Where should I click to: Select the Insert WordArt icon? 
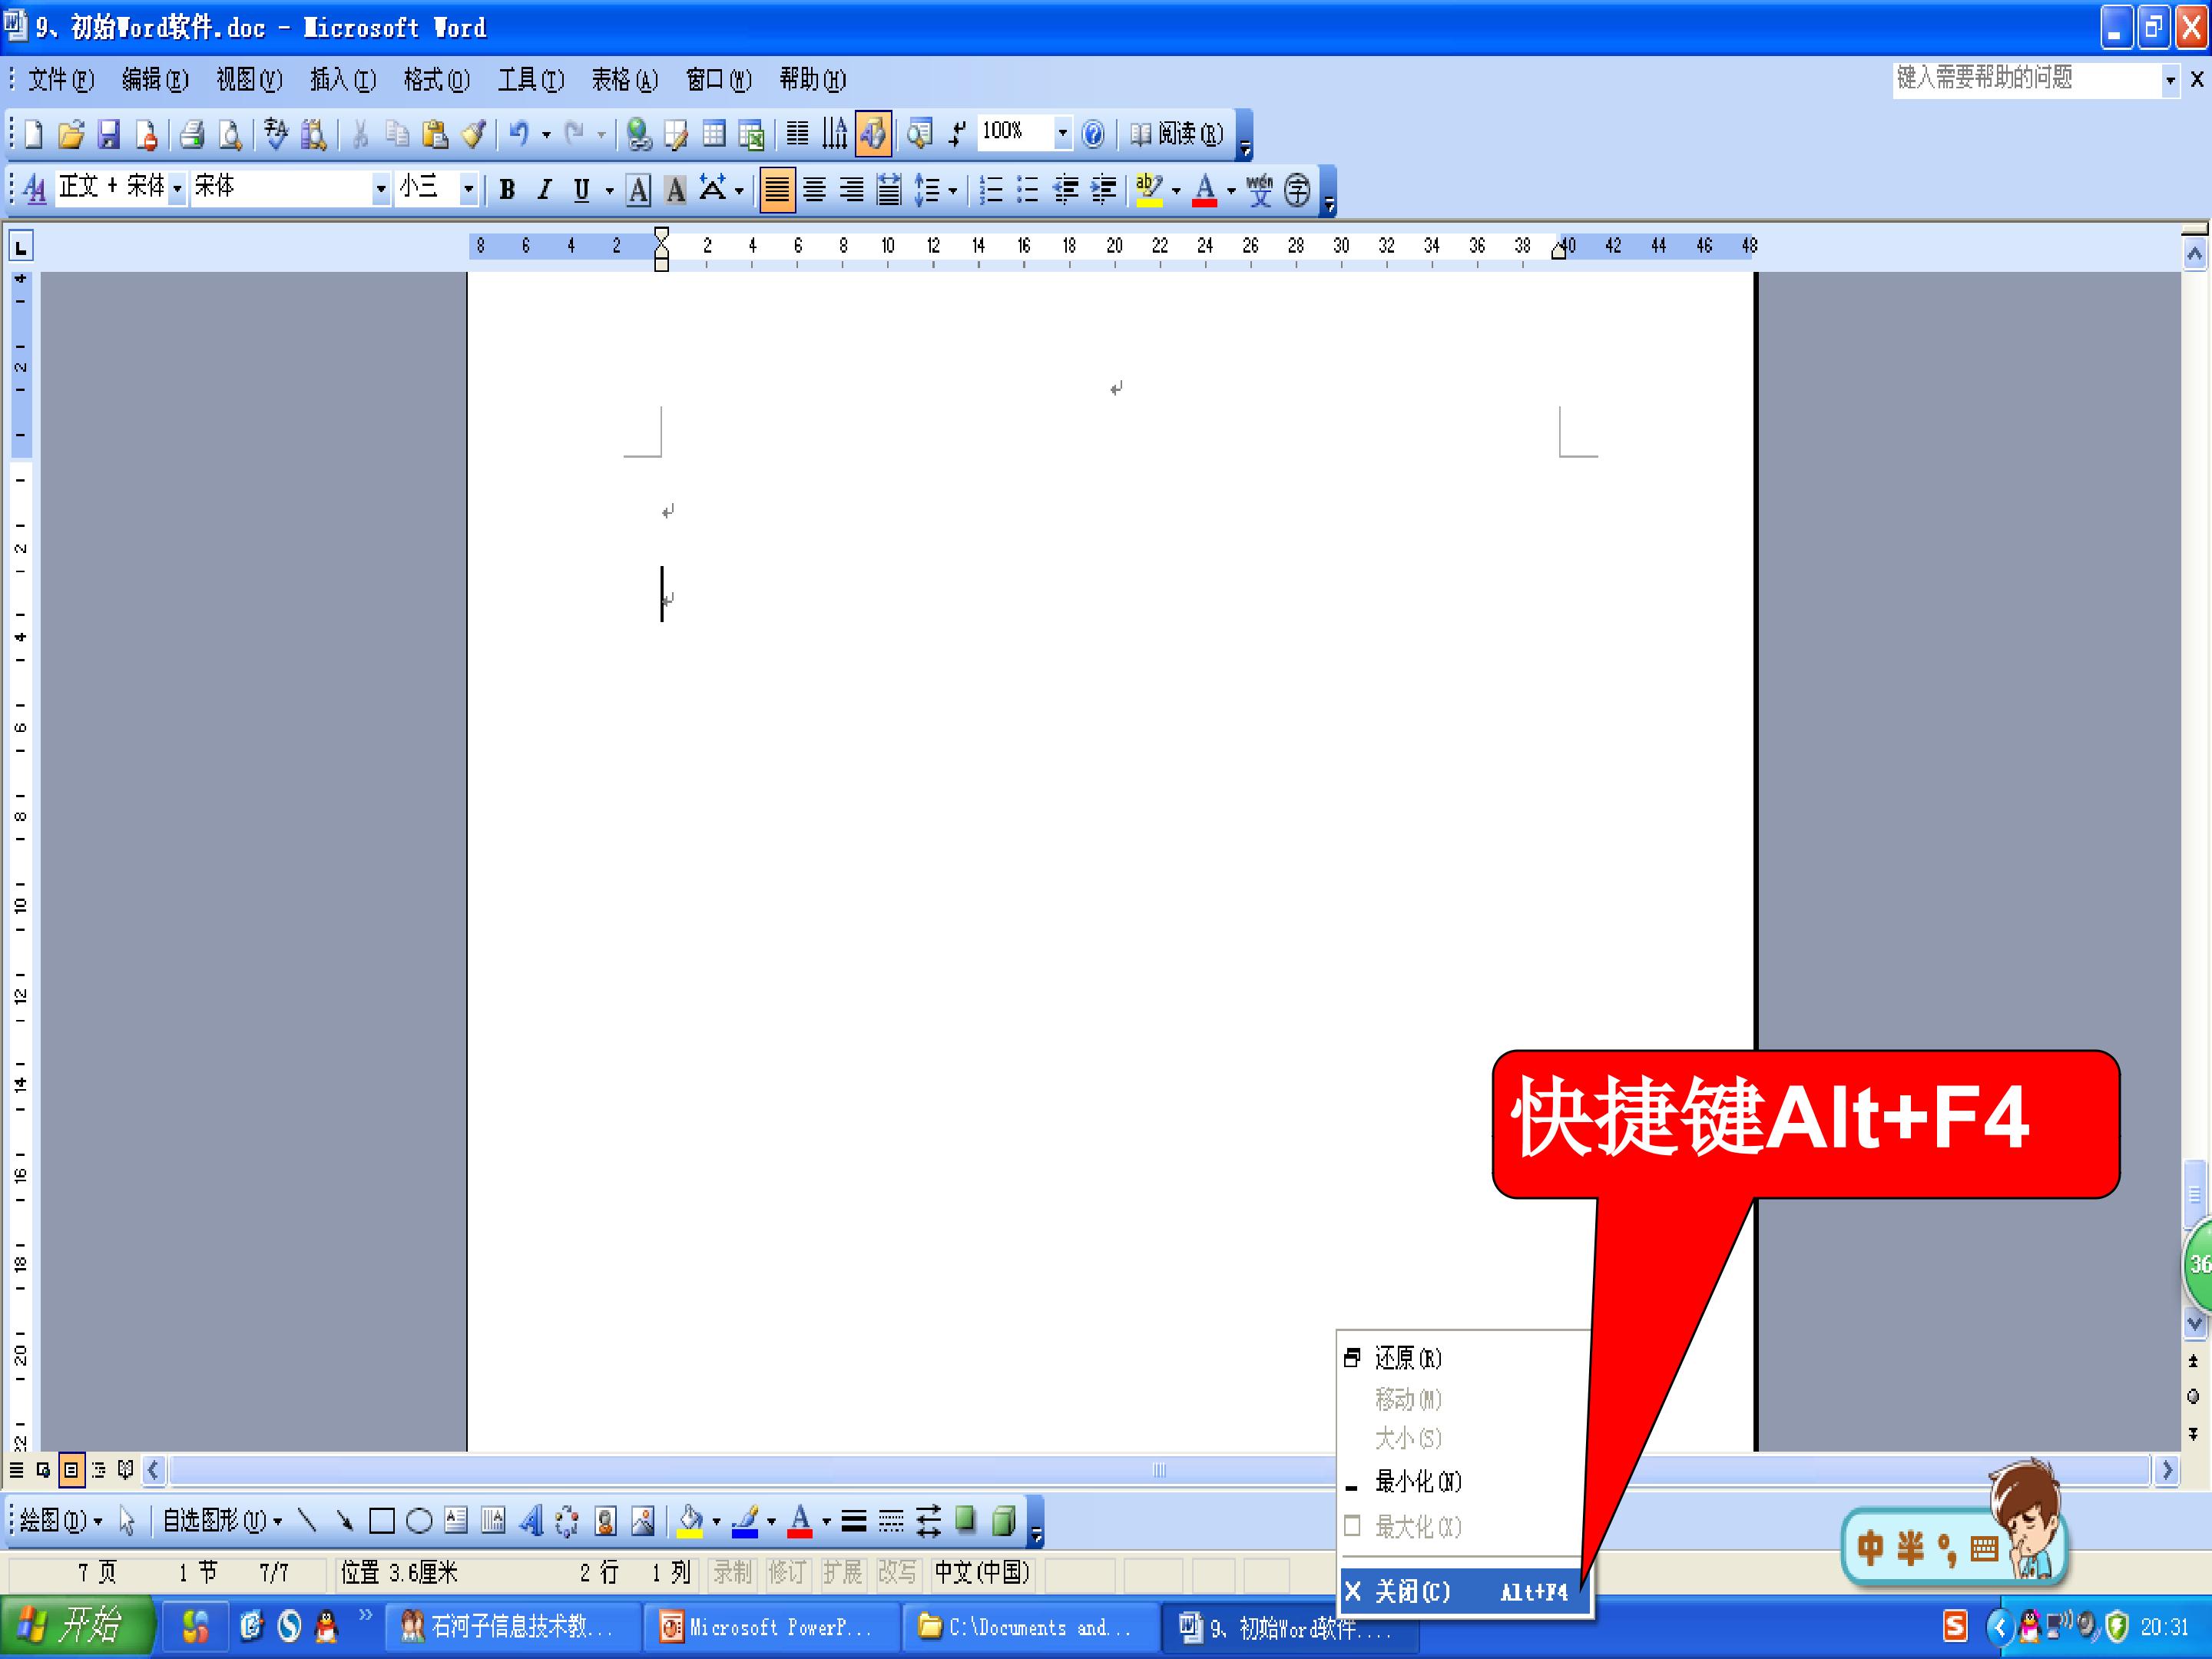click(x=531, y=1521)
